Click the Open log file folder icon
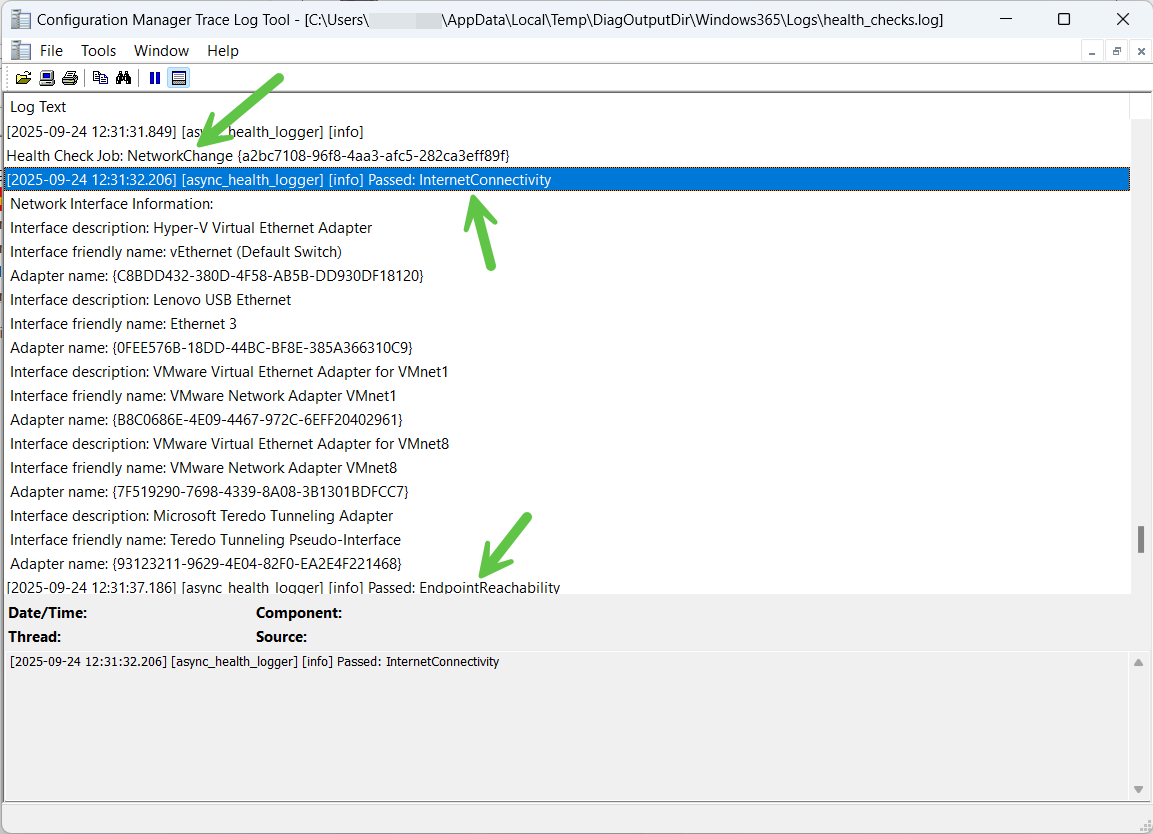 pyautogui.click(x=23, y=78)
